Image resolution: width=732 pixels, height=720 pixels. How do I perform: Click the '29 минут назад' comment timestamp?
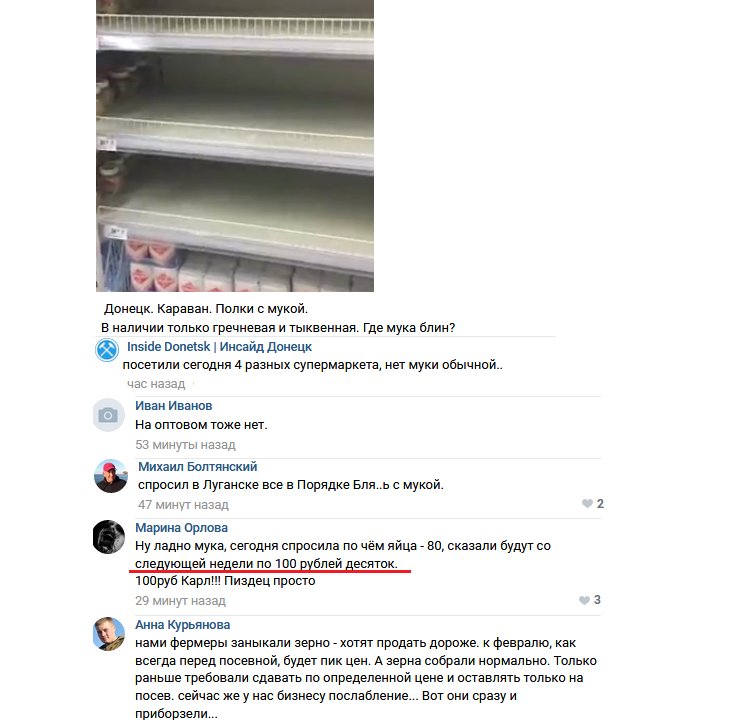coord(181,600)
